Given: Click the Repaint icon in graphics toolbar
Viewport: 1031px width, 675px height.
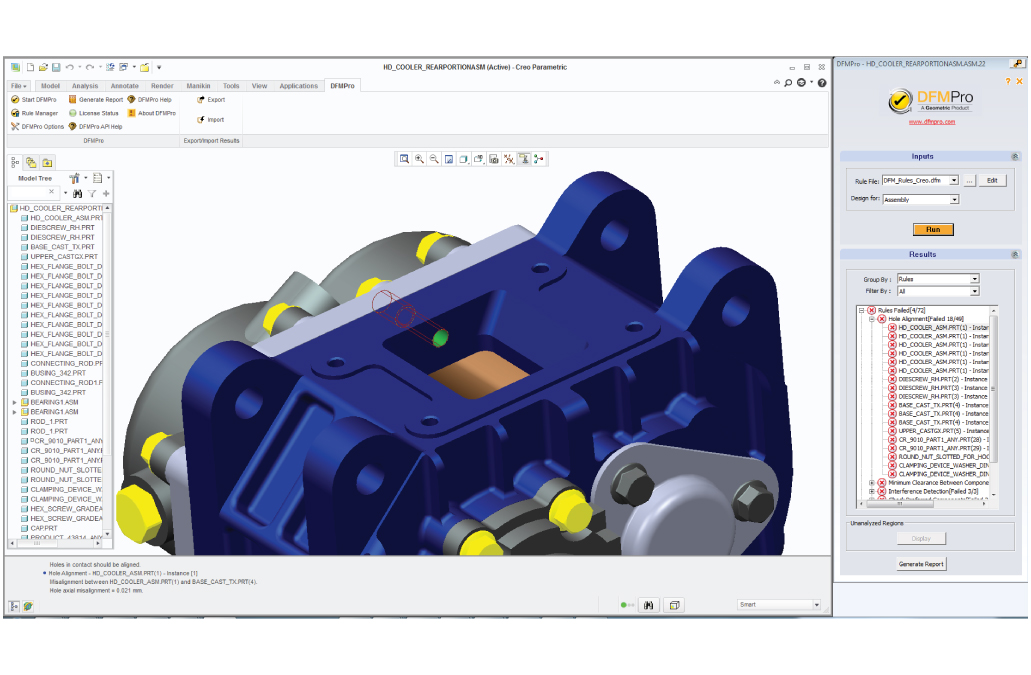Looking at the screenshot, I should [449, 159].
